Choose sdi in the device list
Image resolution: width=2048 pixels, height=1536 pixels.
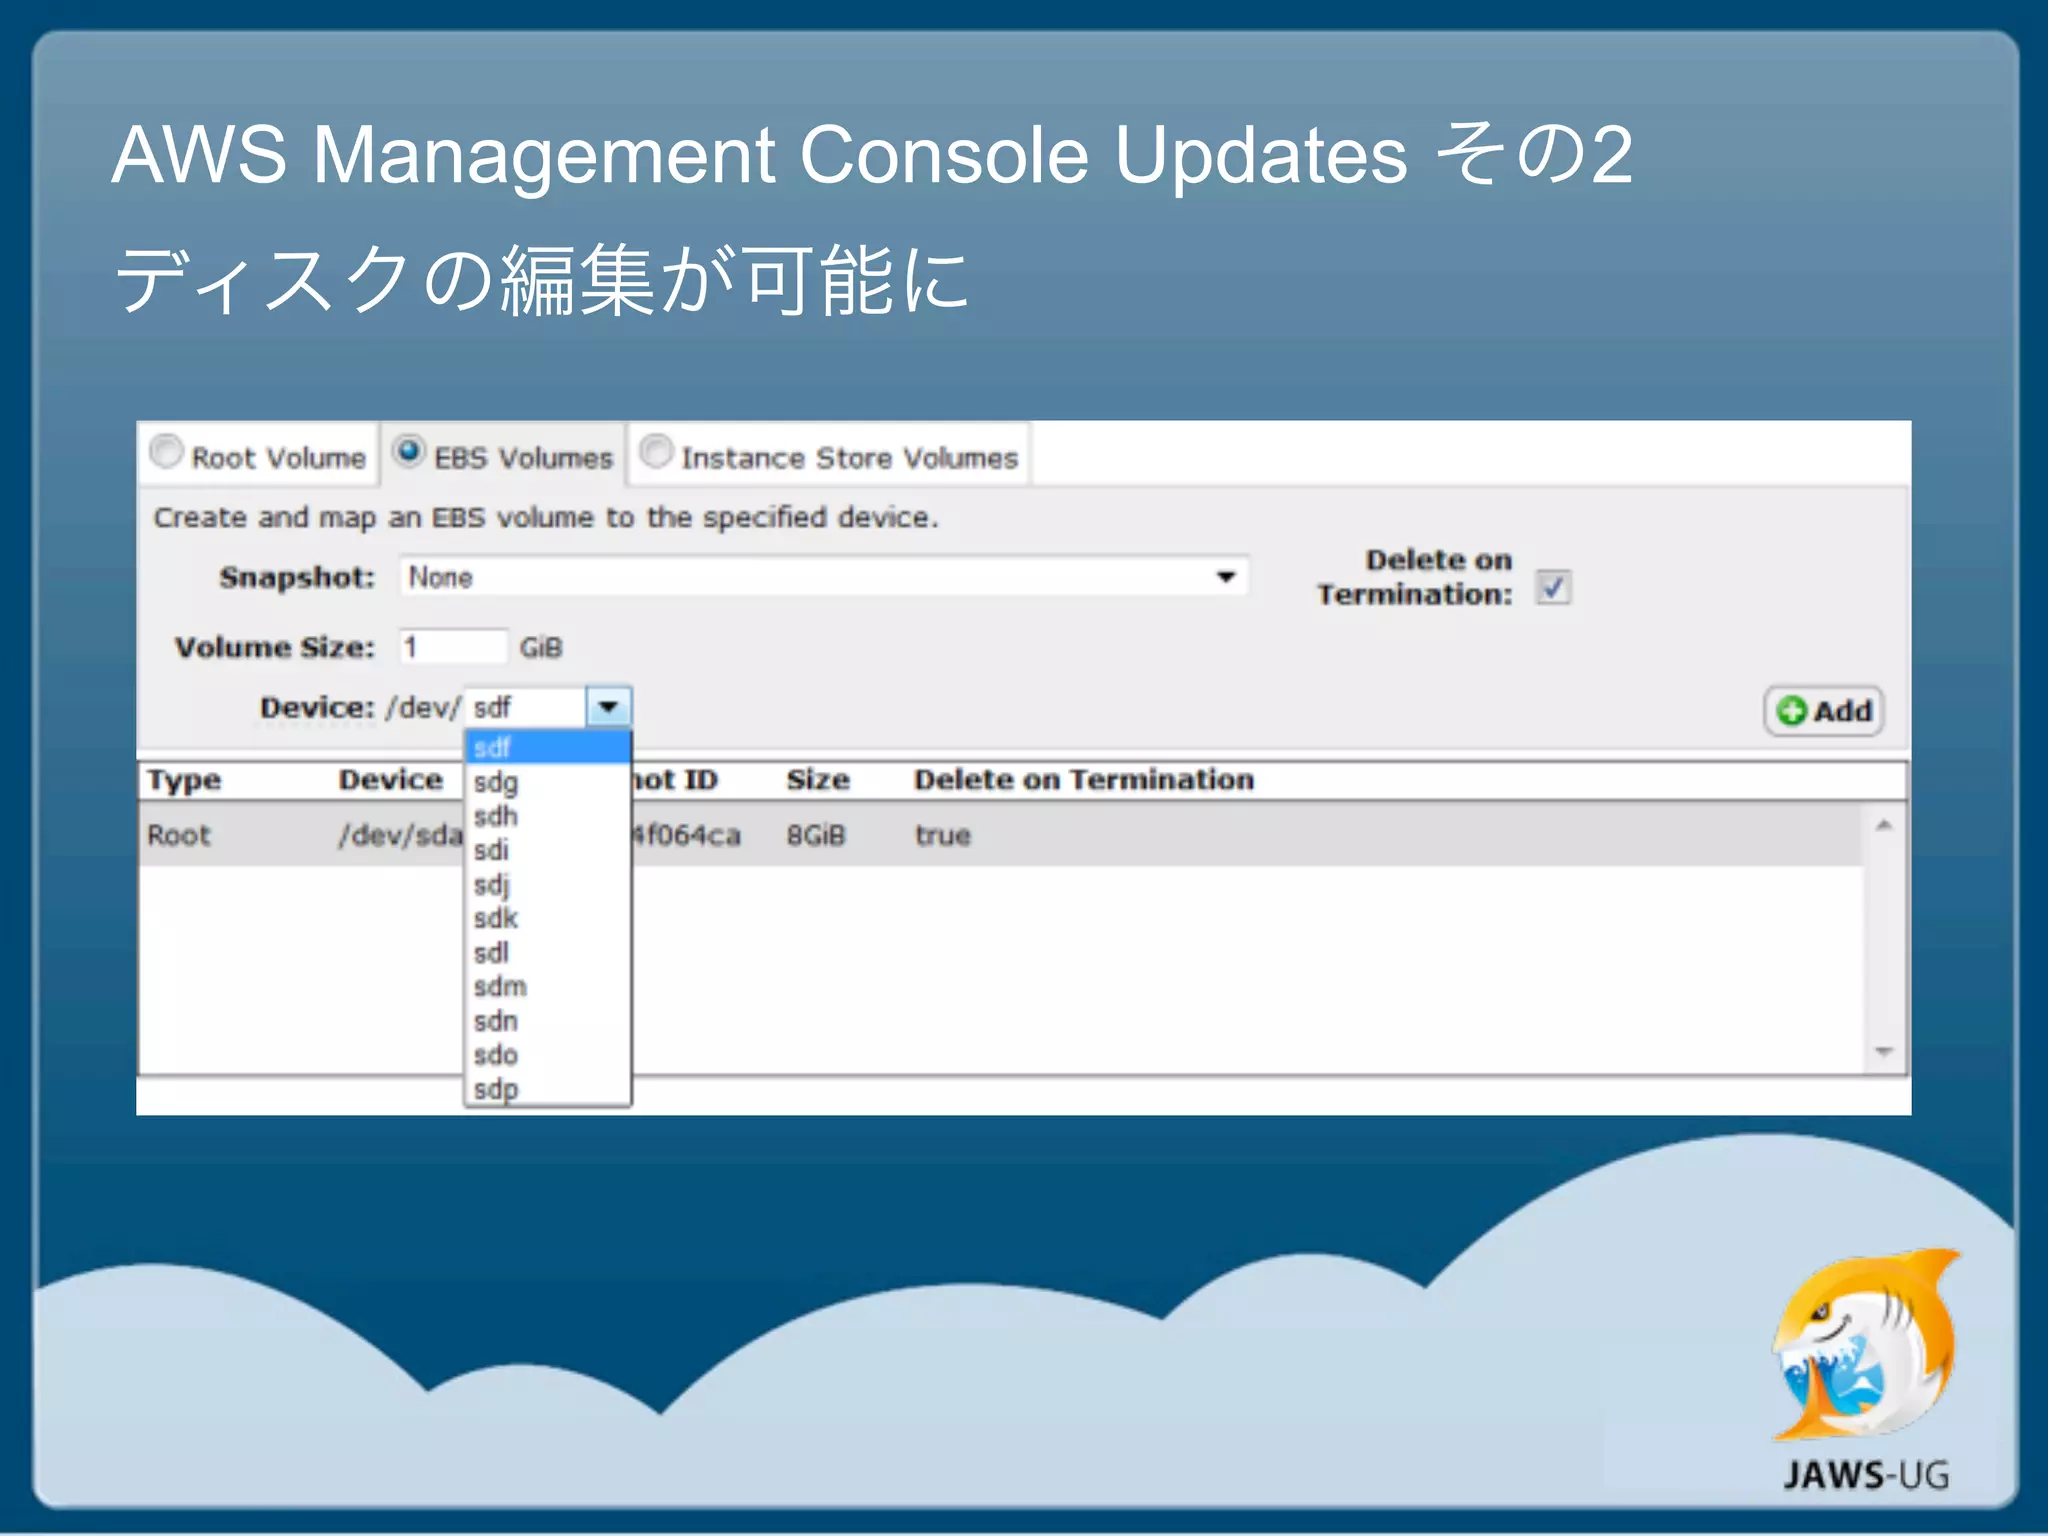point(548,850)
